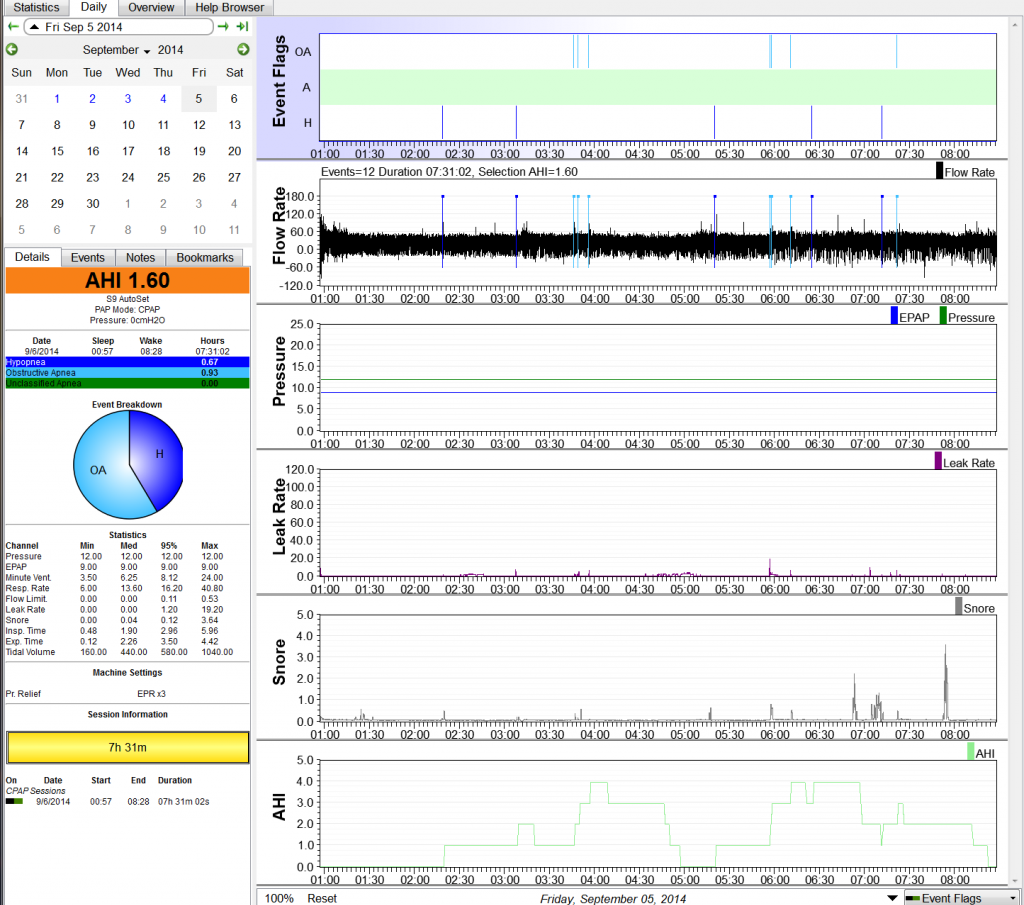Select the Events tab
Viewport: 1024px width, 905px height.
(88, 257)
